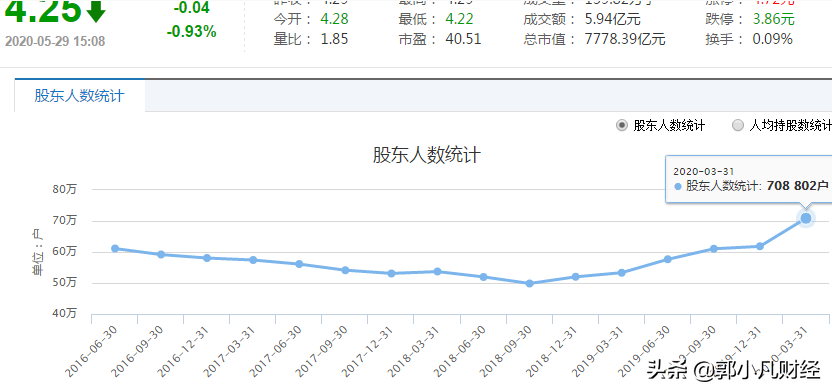Viewport: 832px width, 392px height.
Task: Click the 头条 @郭小凡财经 watermark
Action: click(x=733, y=370)
